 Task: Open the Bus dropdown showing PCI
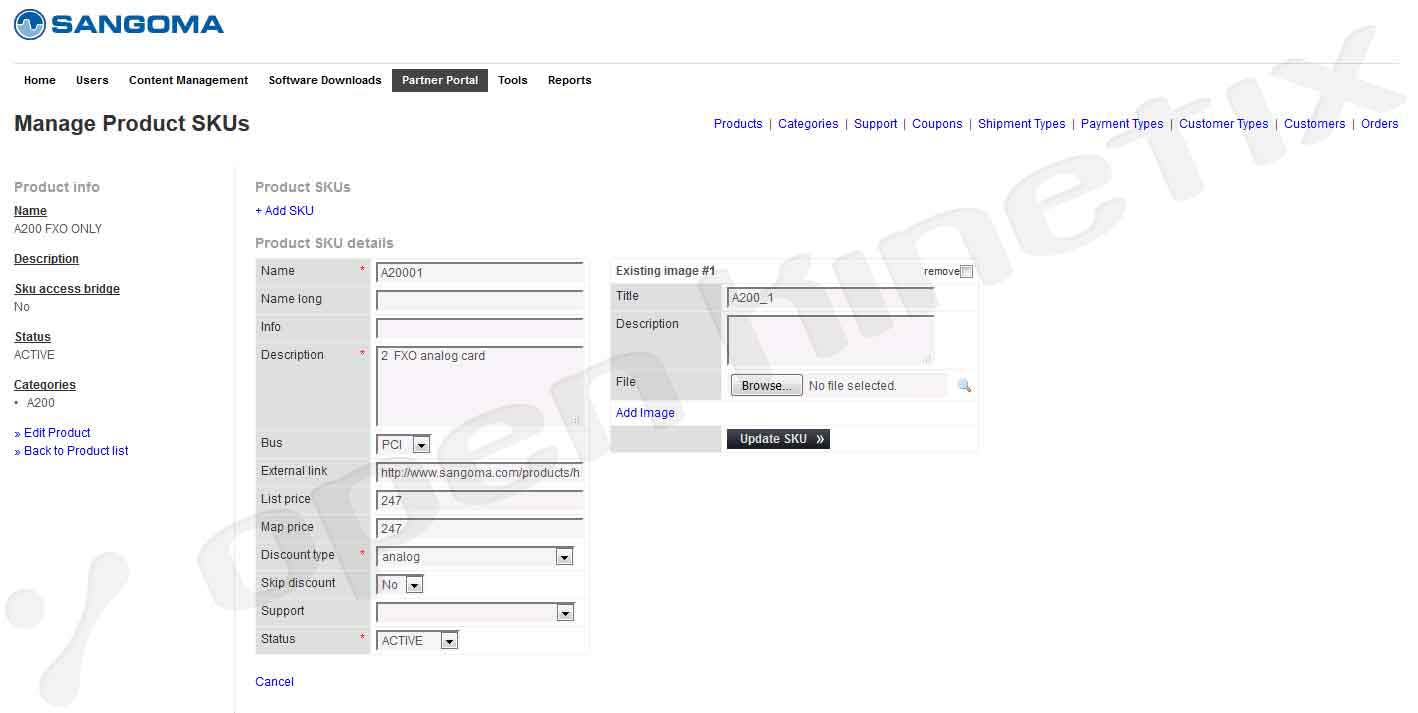[404, 444]
